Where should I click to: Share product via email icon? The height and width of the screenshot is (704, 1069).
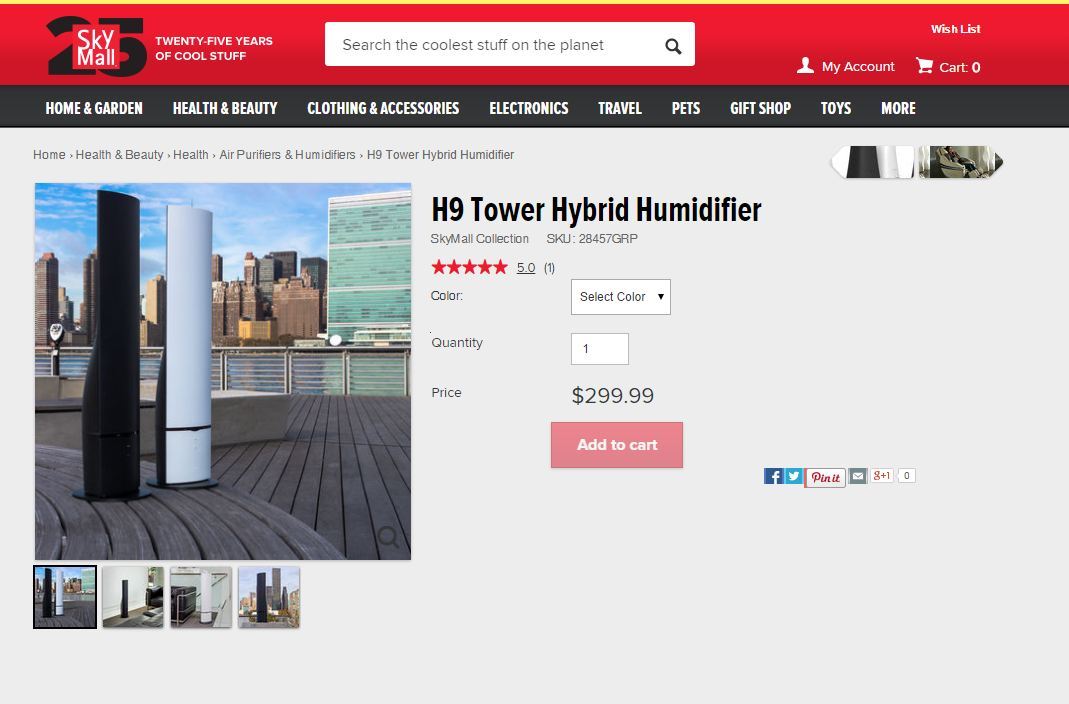coord(858,476)
